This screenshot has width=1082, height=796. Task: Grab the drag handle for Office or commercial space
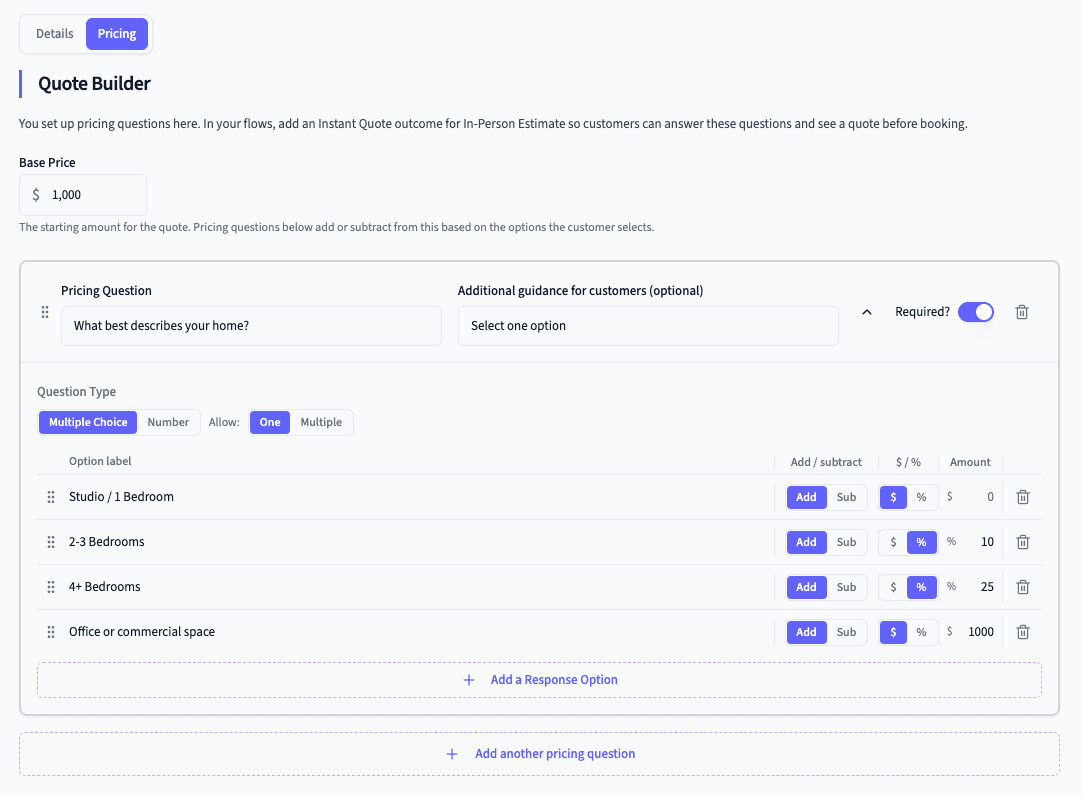[51, 632]
